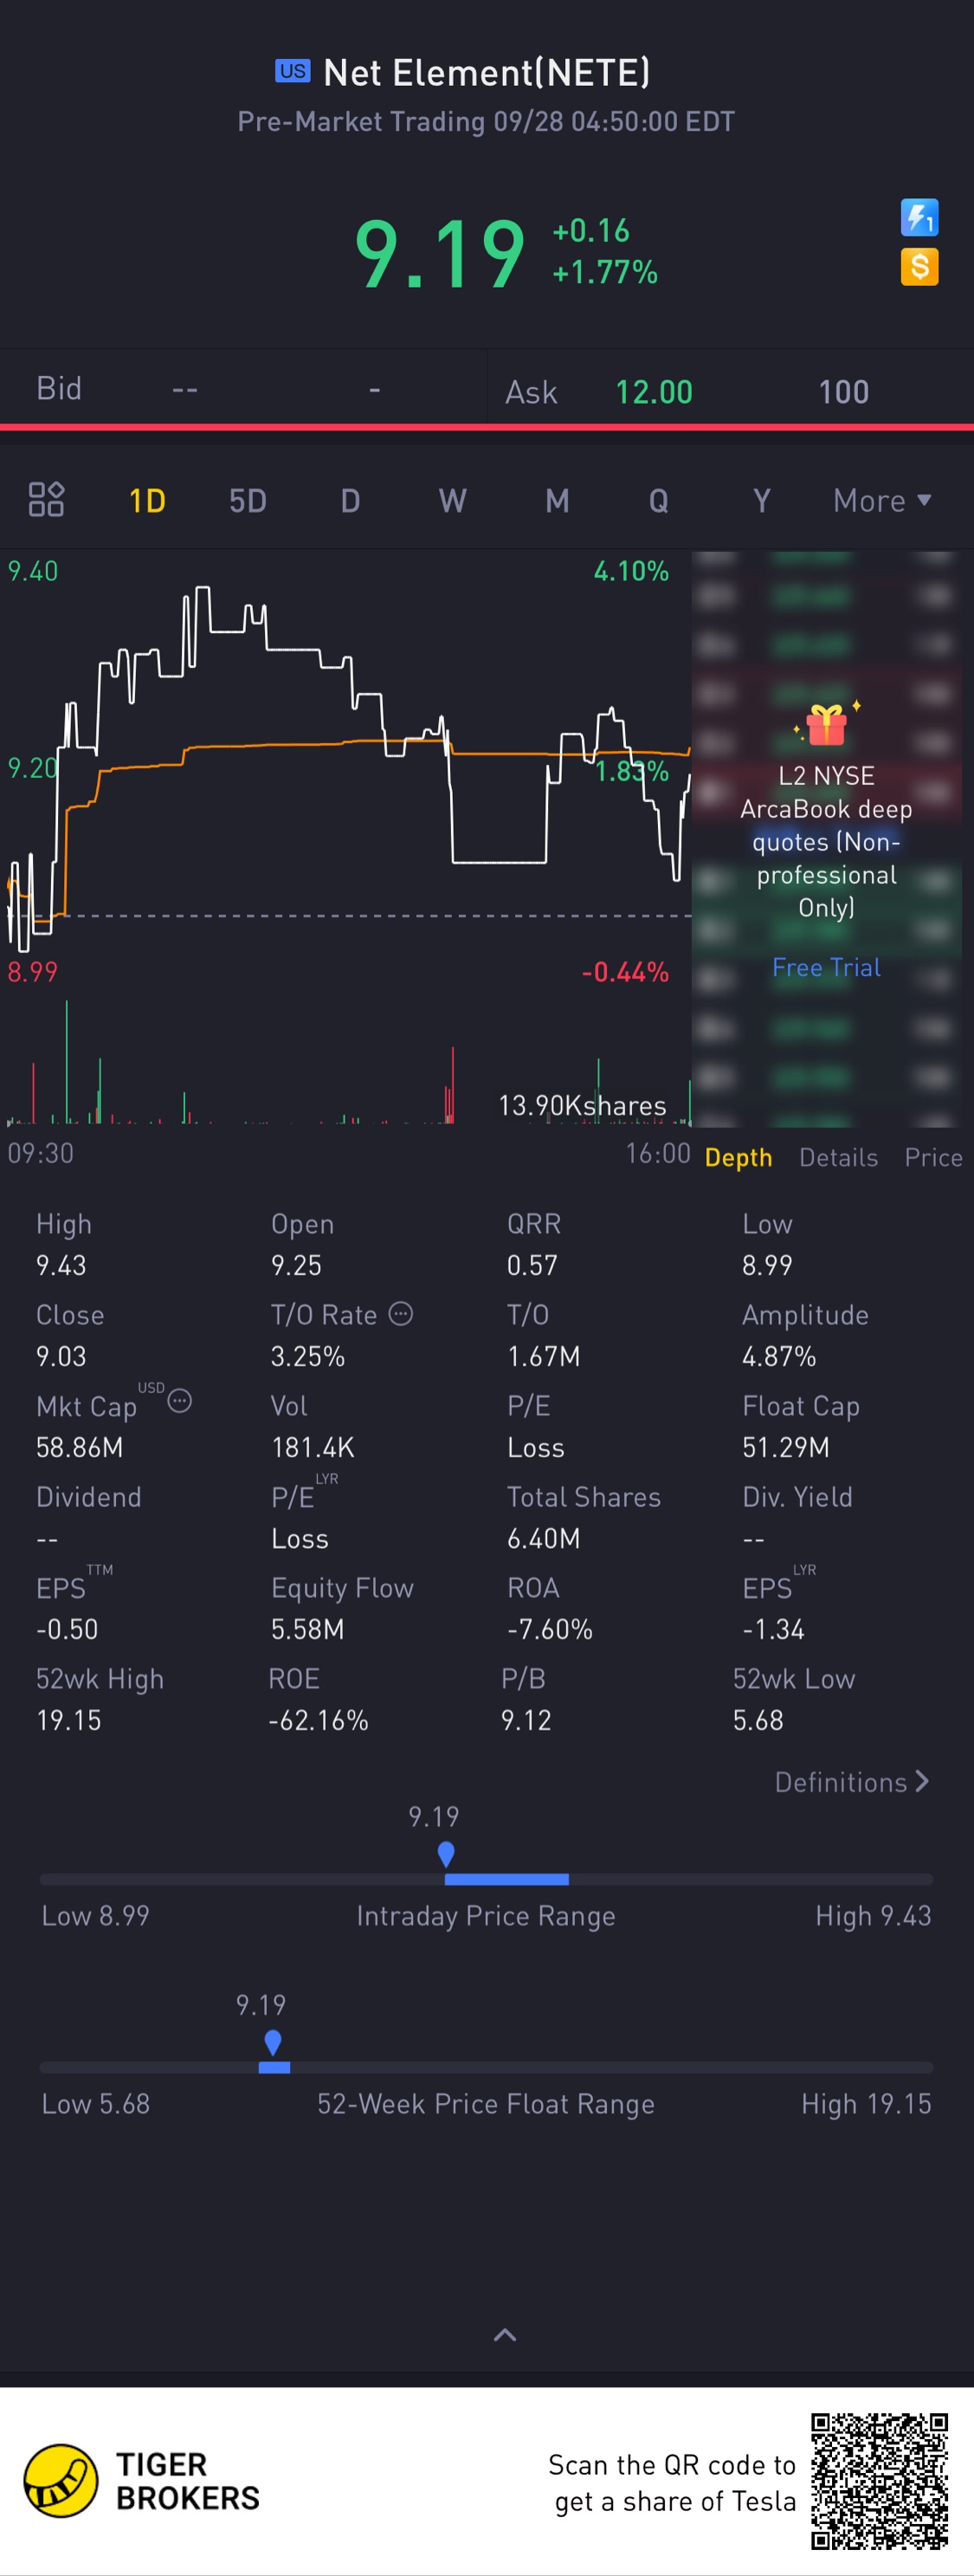This screenshot has width=974, height=2576.
Task: Start the L2 ArcaBook Free Trial
Action: click(x=826, y=967)
